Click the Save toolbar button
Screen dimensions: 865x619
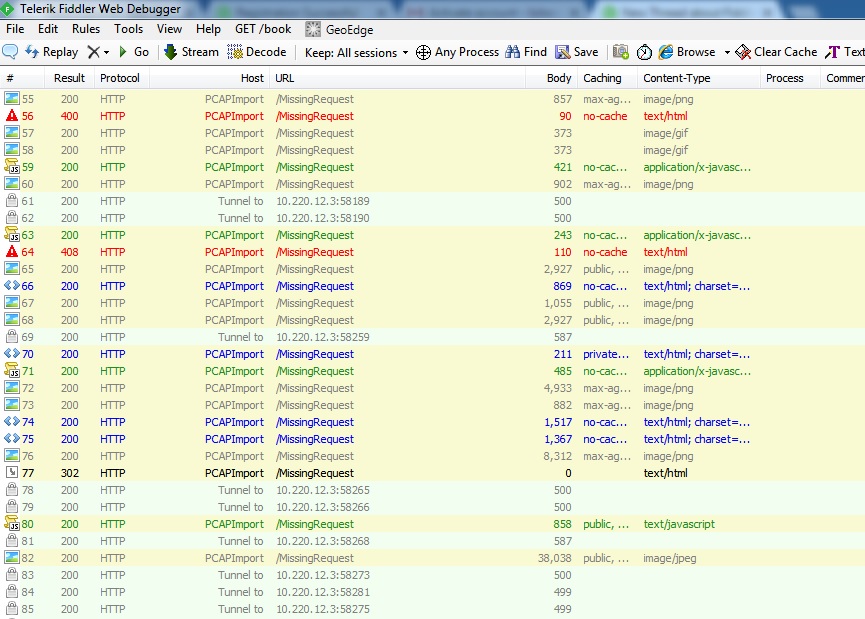tap(576, 52)
